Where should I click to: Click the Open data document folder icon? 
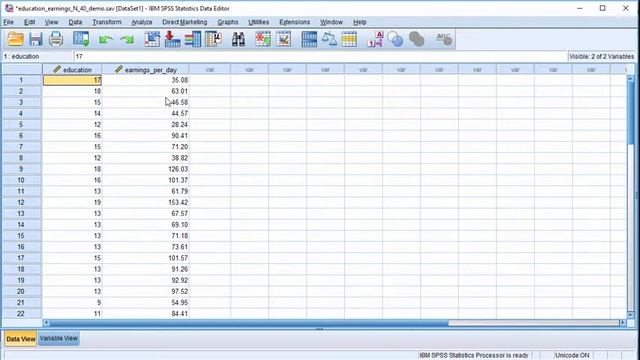click(x=16, y=39)
